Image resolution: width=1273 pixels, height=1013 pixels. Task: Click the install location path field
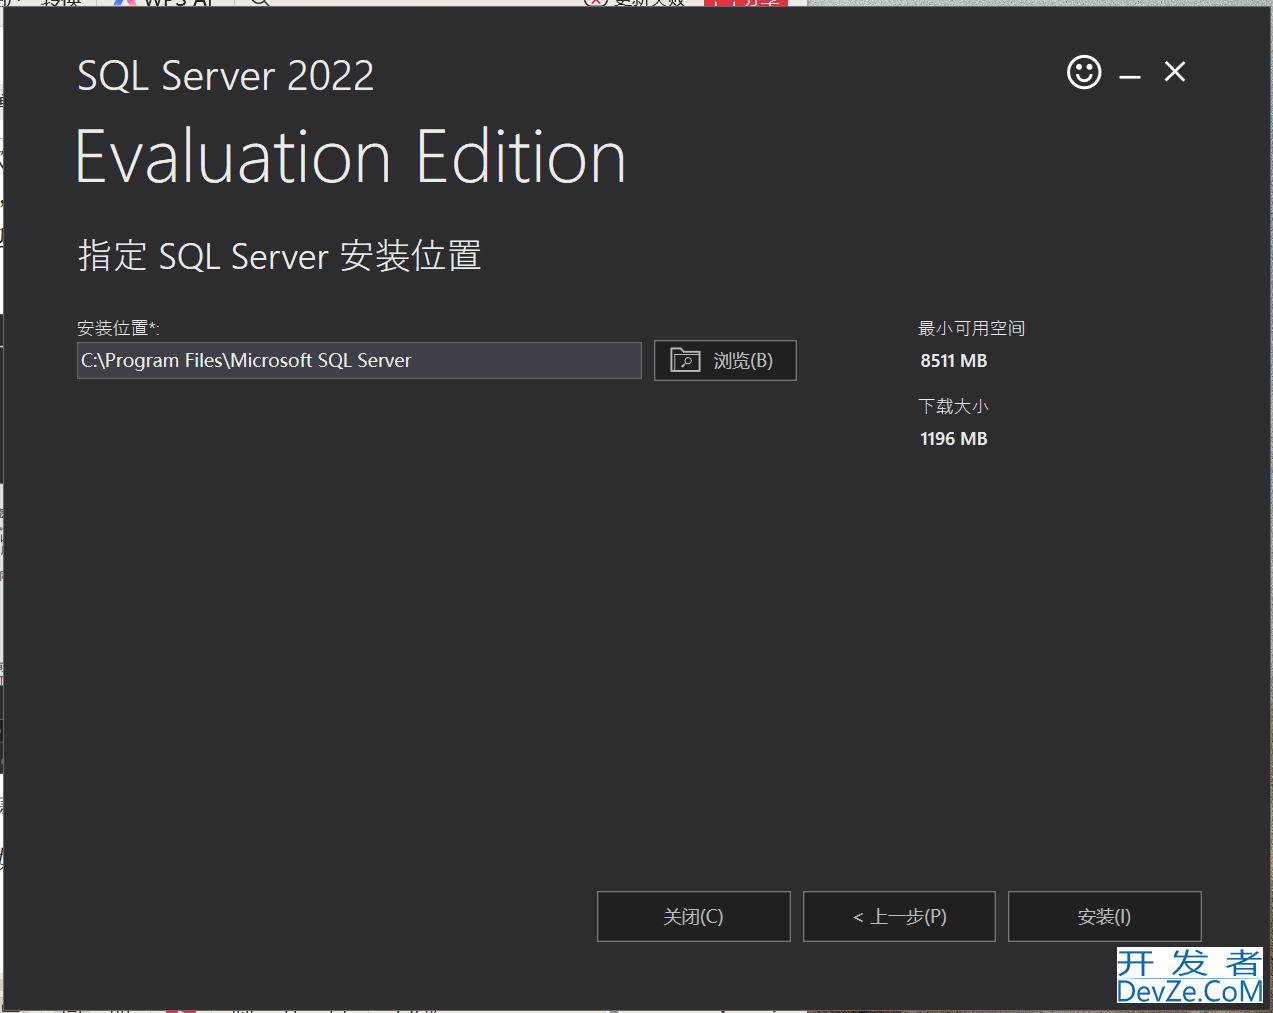point(359,361)
